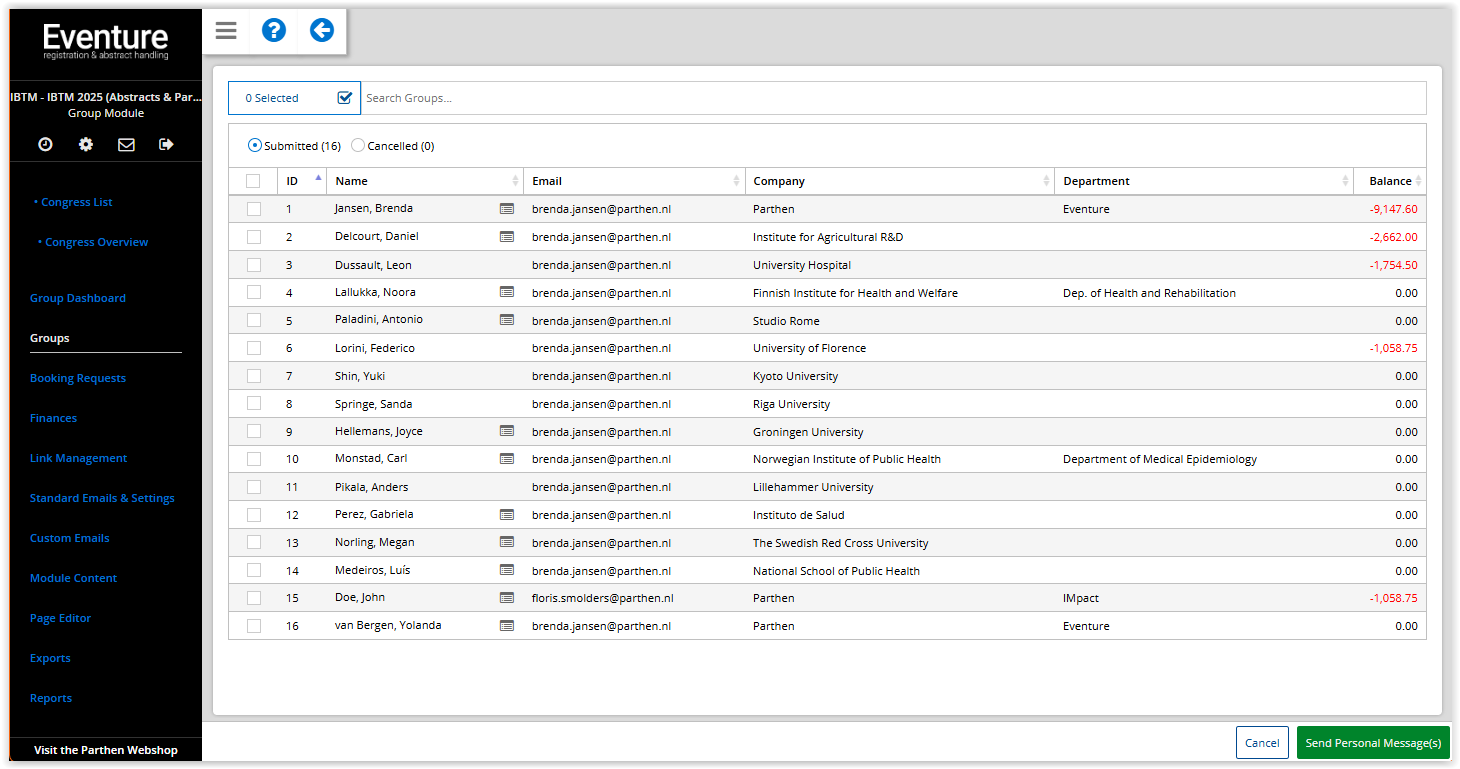Open Booking Requests in sidebar menu
Viewport: 1460px width, 769px height.
pyautogui.click(x=78, y=378)
